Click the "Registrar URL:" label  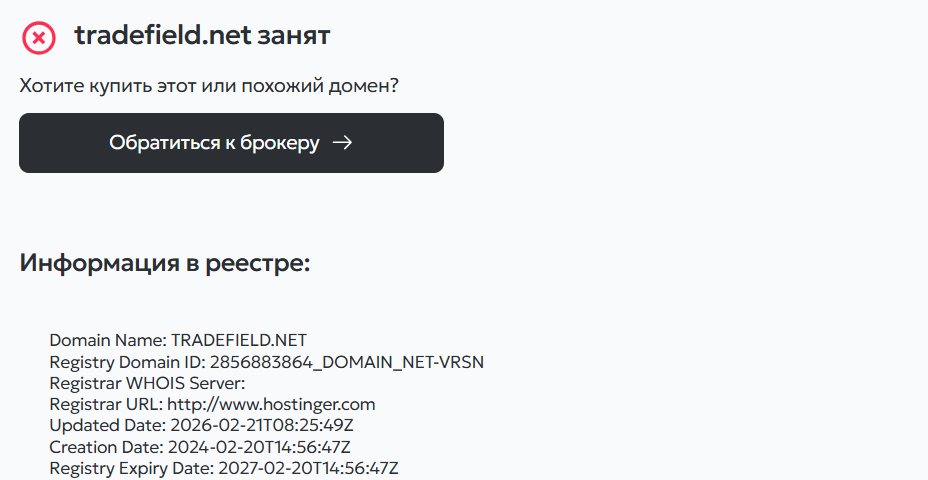[106, 404]
